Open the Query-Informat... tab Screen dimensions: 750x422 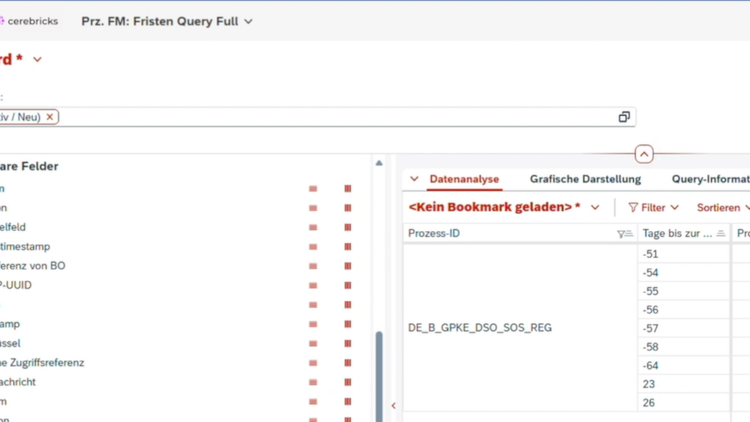coord(710,179)
